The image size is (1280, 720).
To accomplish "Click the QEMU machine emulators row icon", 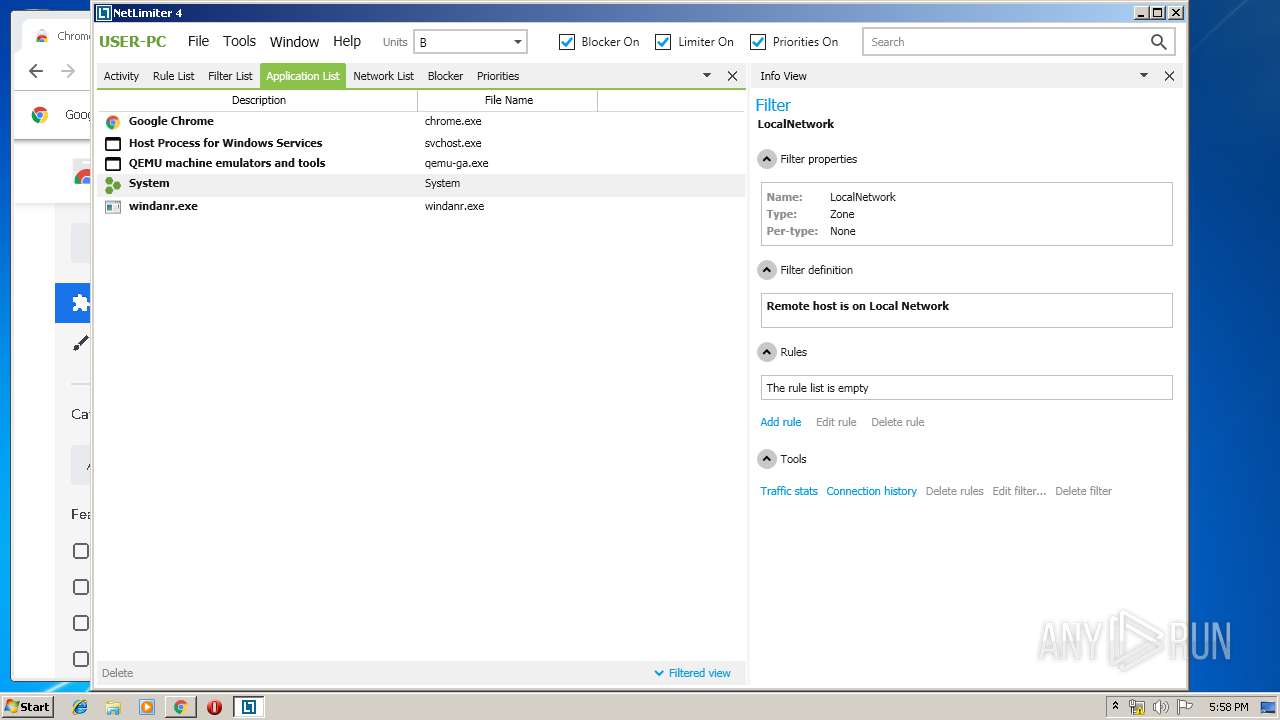I will [113, 164].
